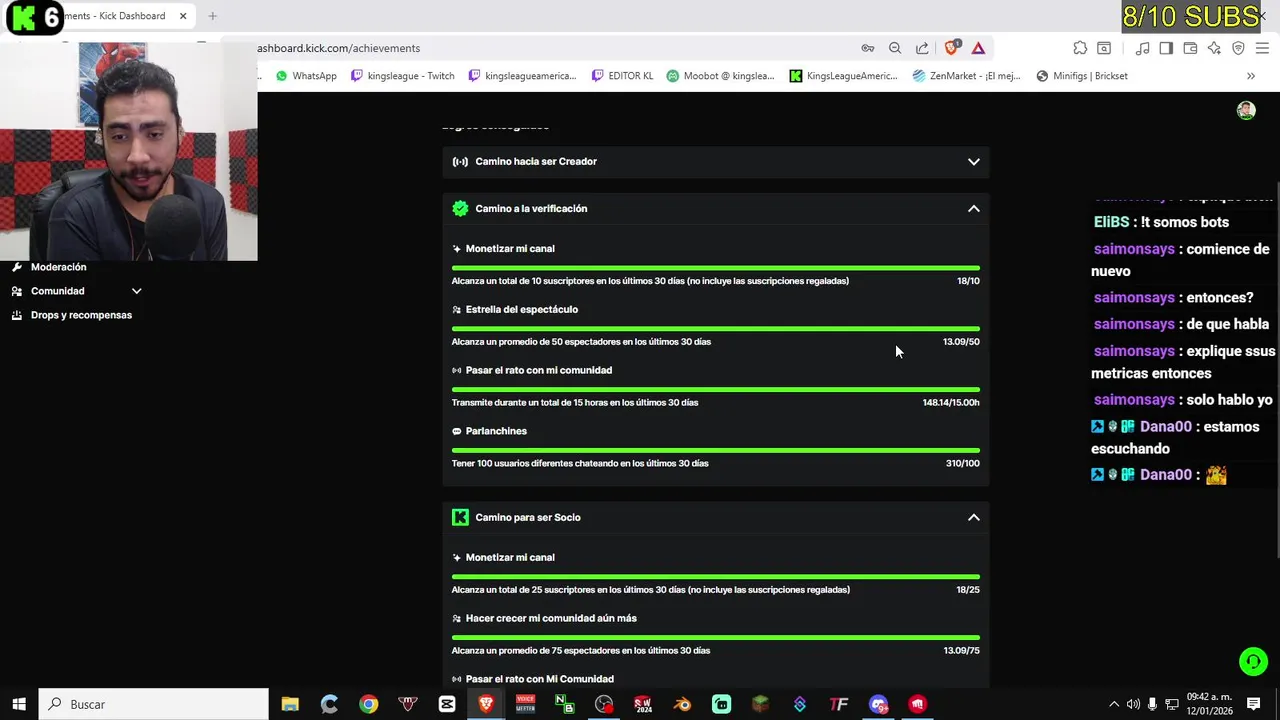Image resolution: width=1280 pixels, height=720 pixels.
Task: Open Brave Wallet from the toolbar
Action: coord(1190,48)
